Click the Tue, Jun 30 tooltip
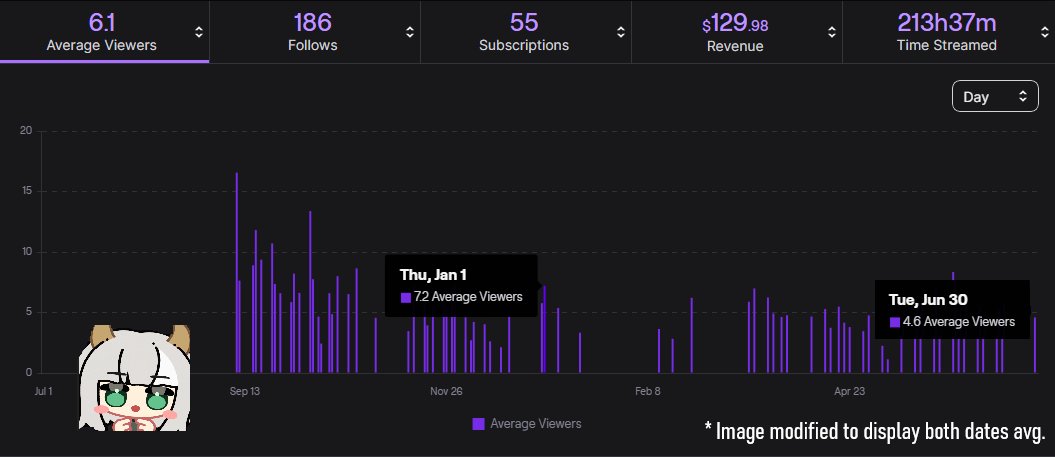The height and width of the screenshot is (457, 1055). tap(951, 310)
